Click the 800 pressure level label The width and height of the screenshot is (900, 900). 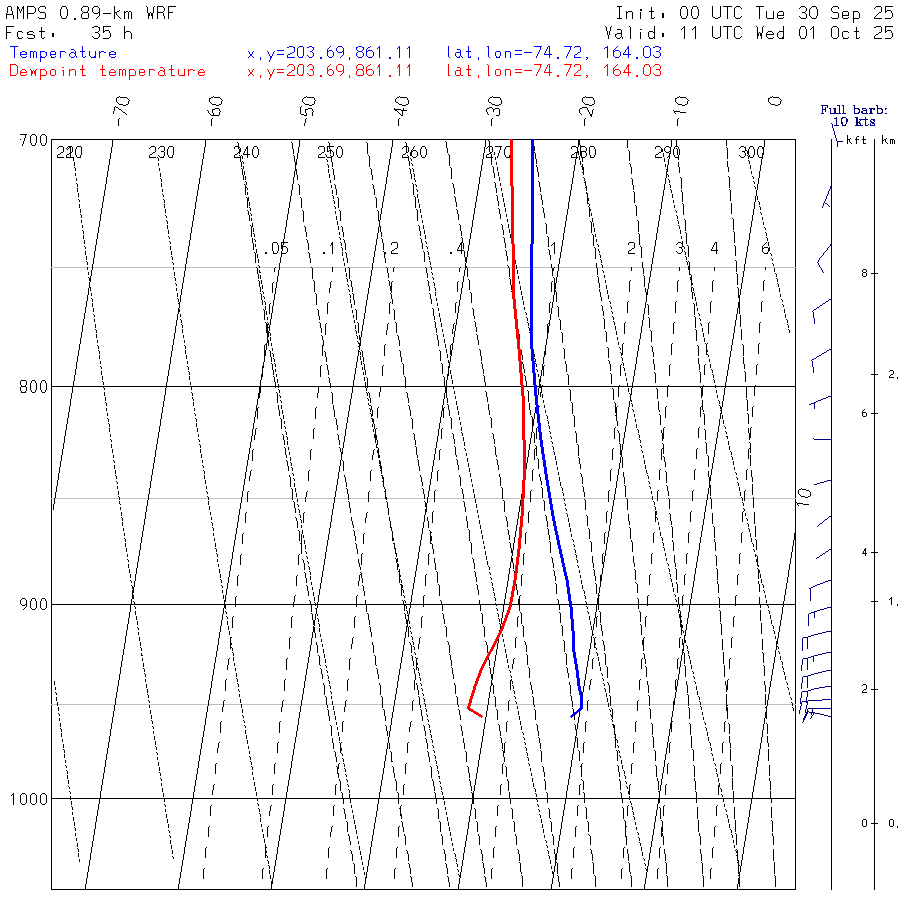(x=33, y=386)
